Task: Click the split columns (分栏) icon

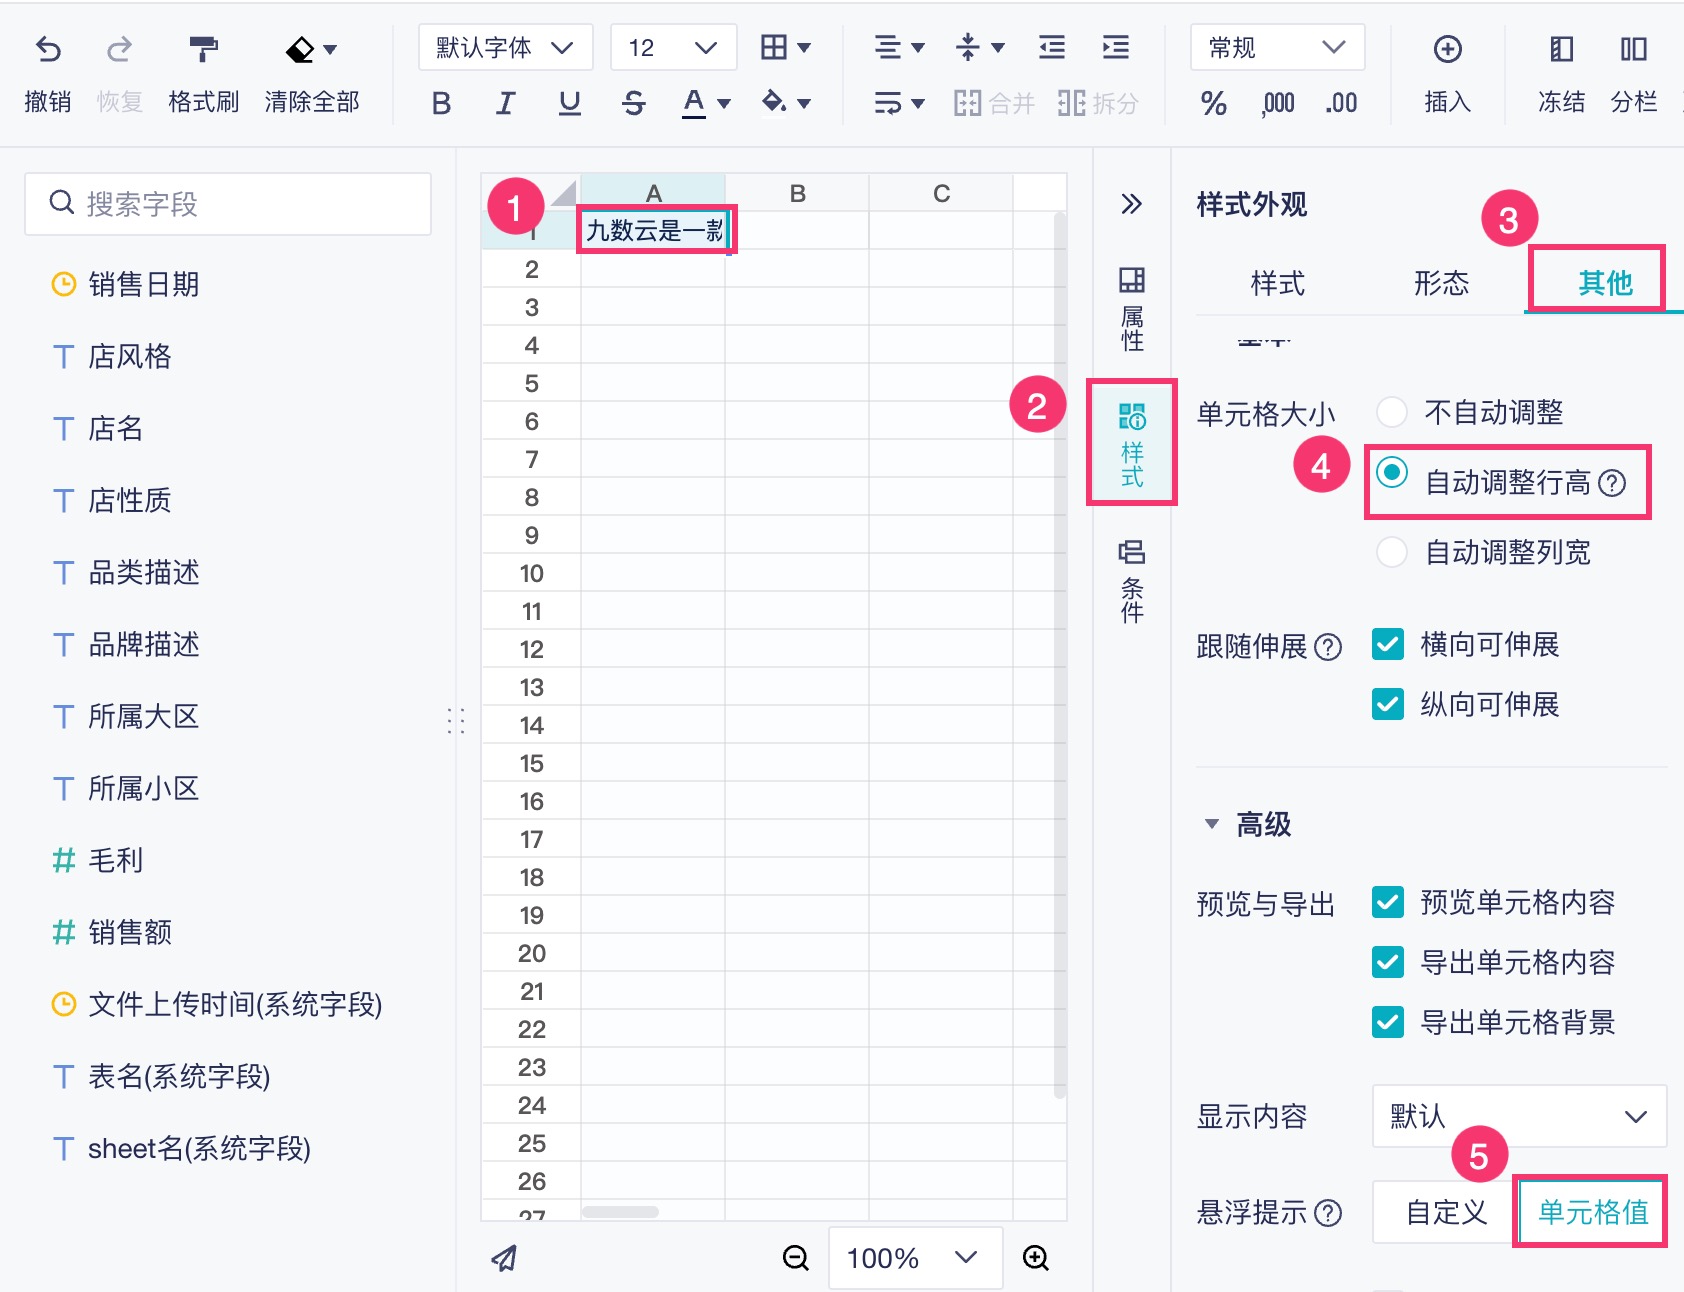Action: 1634,49
